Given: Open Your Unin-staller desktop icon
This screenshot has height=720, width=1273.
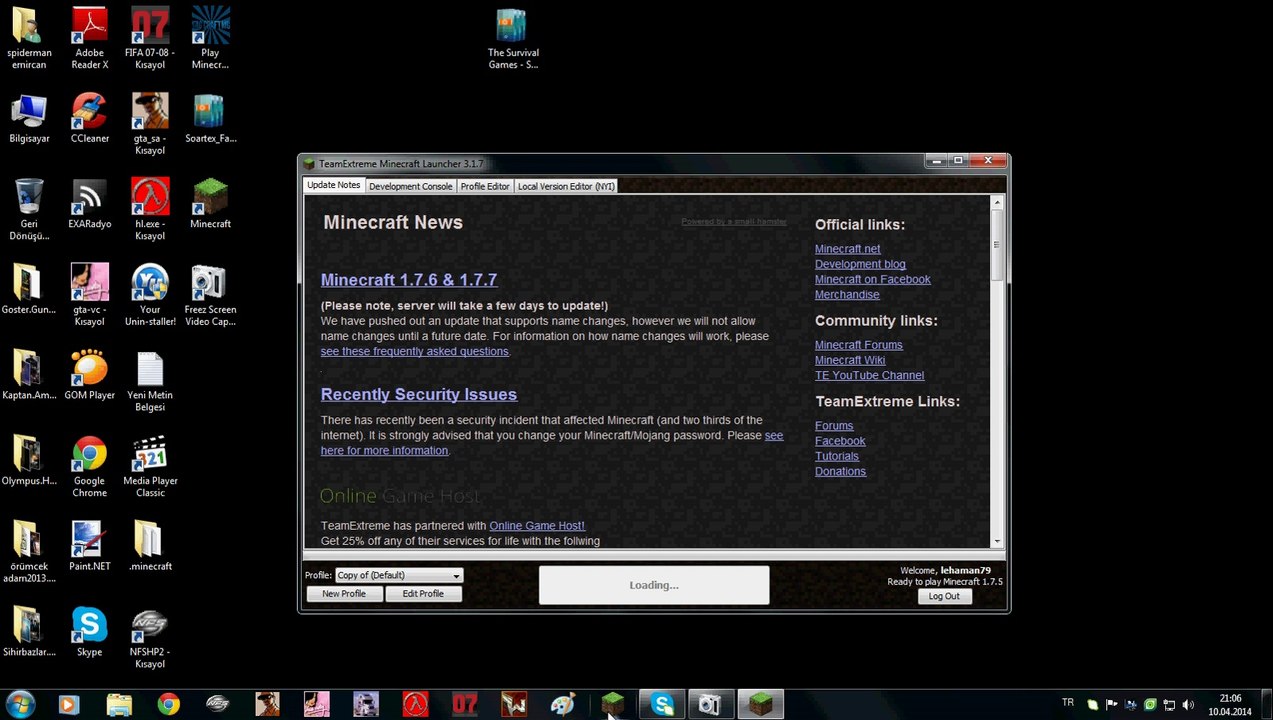Looking at the screenshot, I should pyautogui.click(x=150, y=295).
